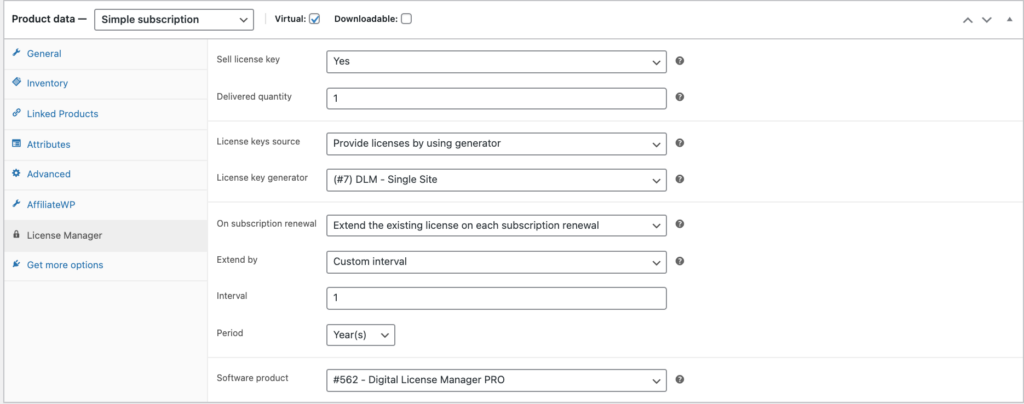Click help icon for Software product
This screenshot has width=1024, height=404.
(679, 379)
